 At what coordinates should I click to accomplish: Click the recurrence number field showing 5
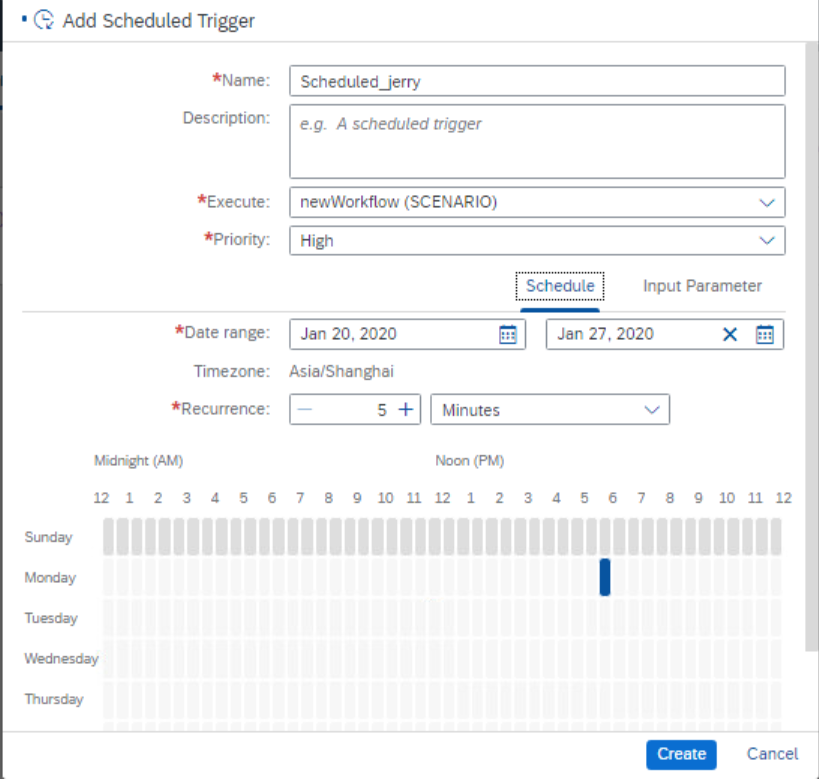click(355, 410)
